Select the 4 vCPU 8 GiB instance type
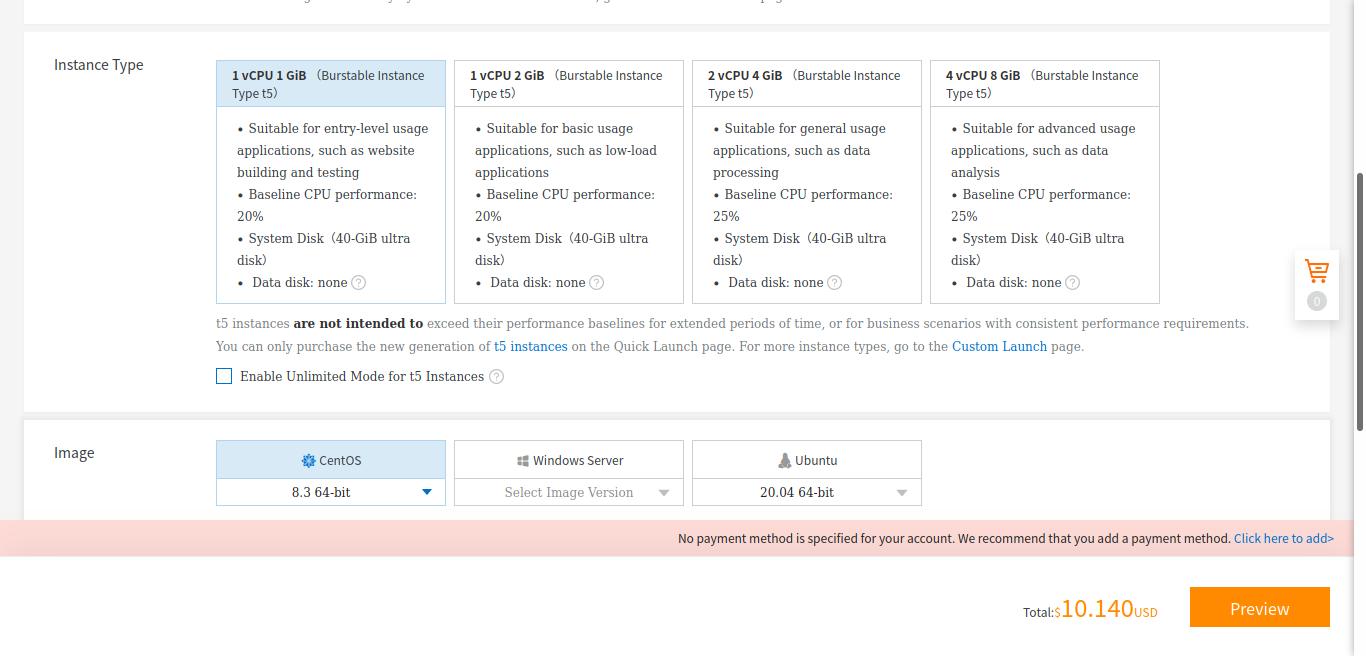This screenshot has width=1366, height=656. (1045, 182)
